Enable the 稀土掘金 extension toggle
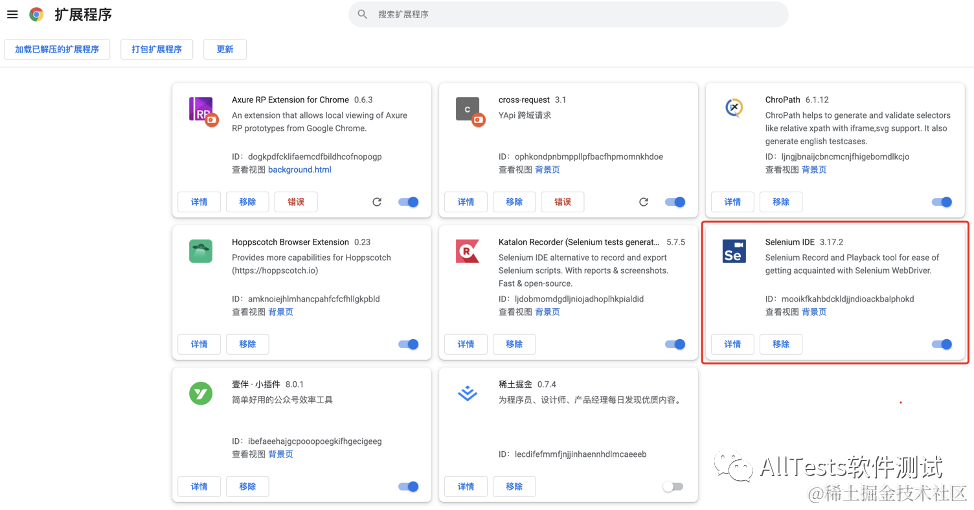This screenshot has width=974, height=510. pos(673,486)
